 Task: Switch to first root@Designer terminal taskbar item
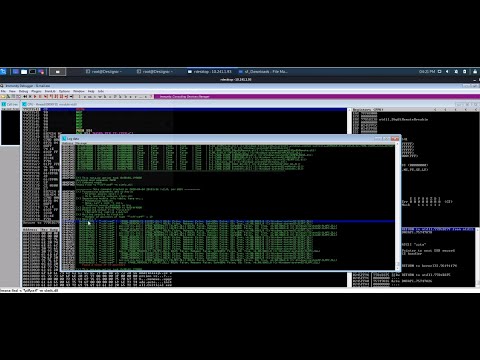(x=103, y=71)
